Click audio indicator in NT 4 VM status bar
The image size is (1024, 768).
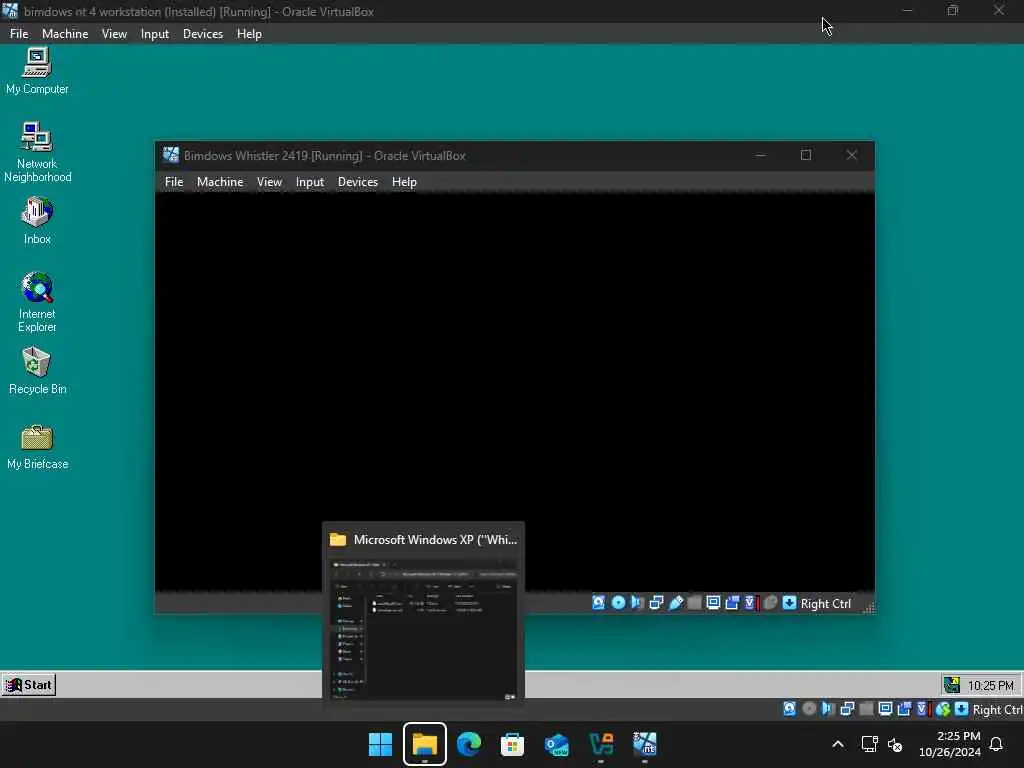(828, 709)
